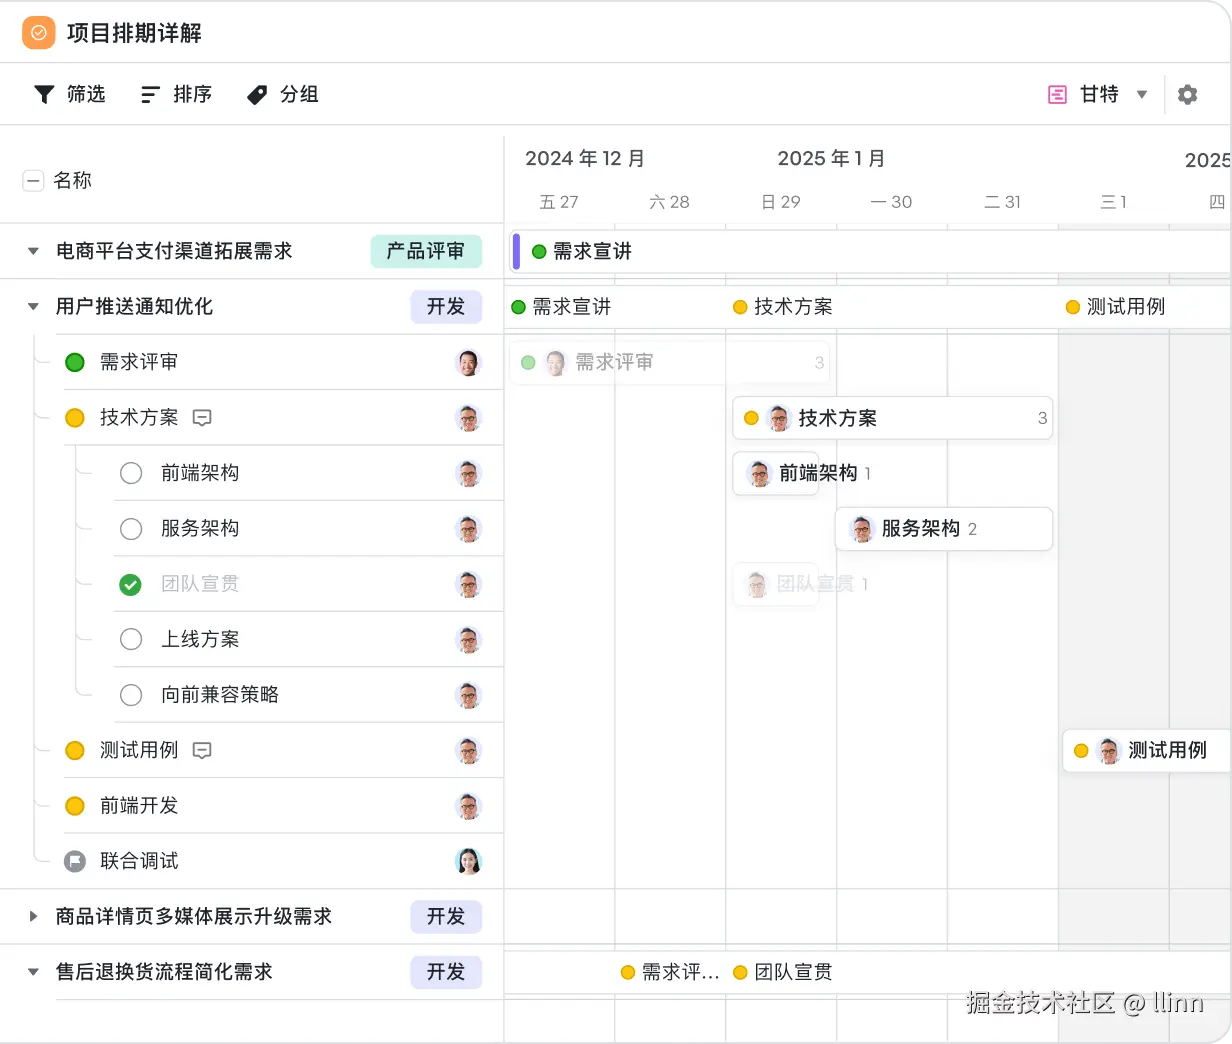The width and height of the screenshot is (1232, 1044).
Task: Expand 商品详情页多媒体展示升级需求
Action: 33,917
